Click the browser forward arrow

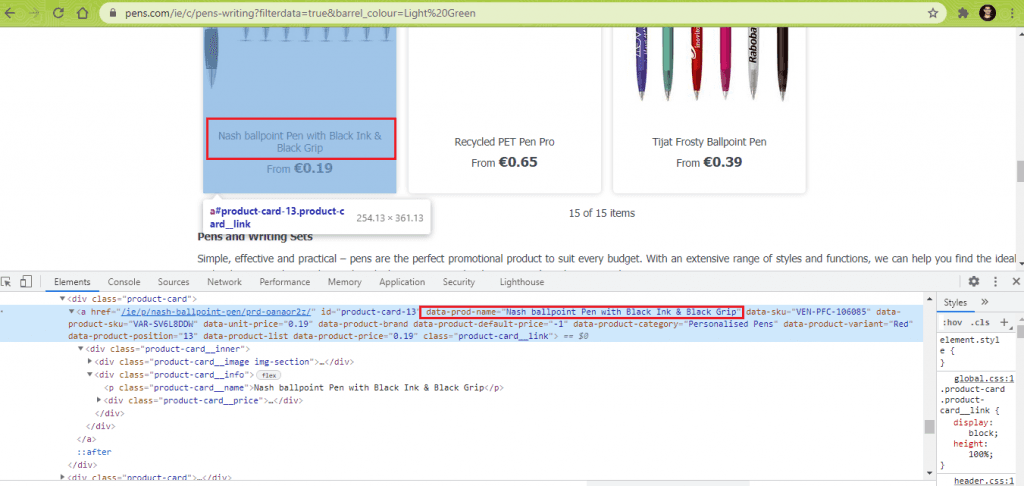pyautogui.click(x=35, y=13)
